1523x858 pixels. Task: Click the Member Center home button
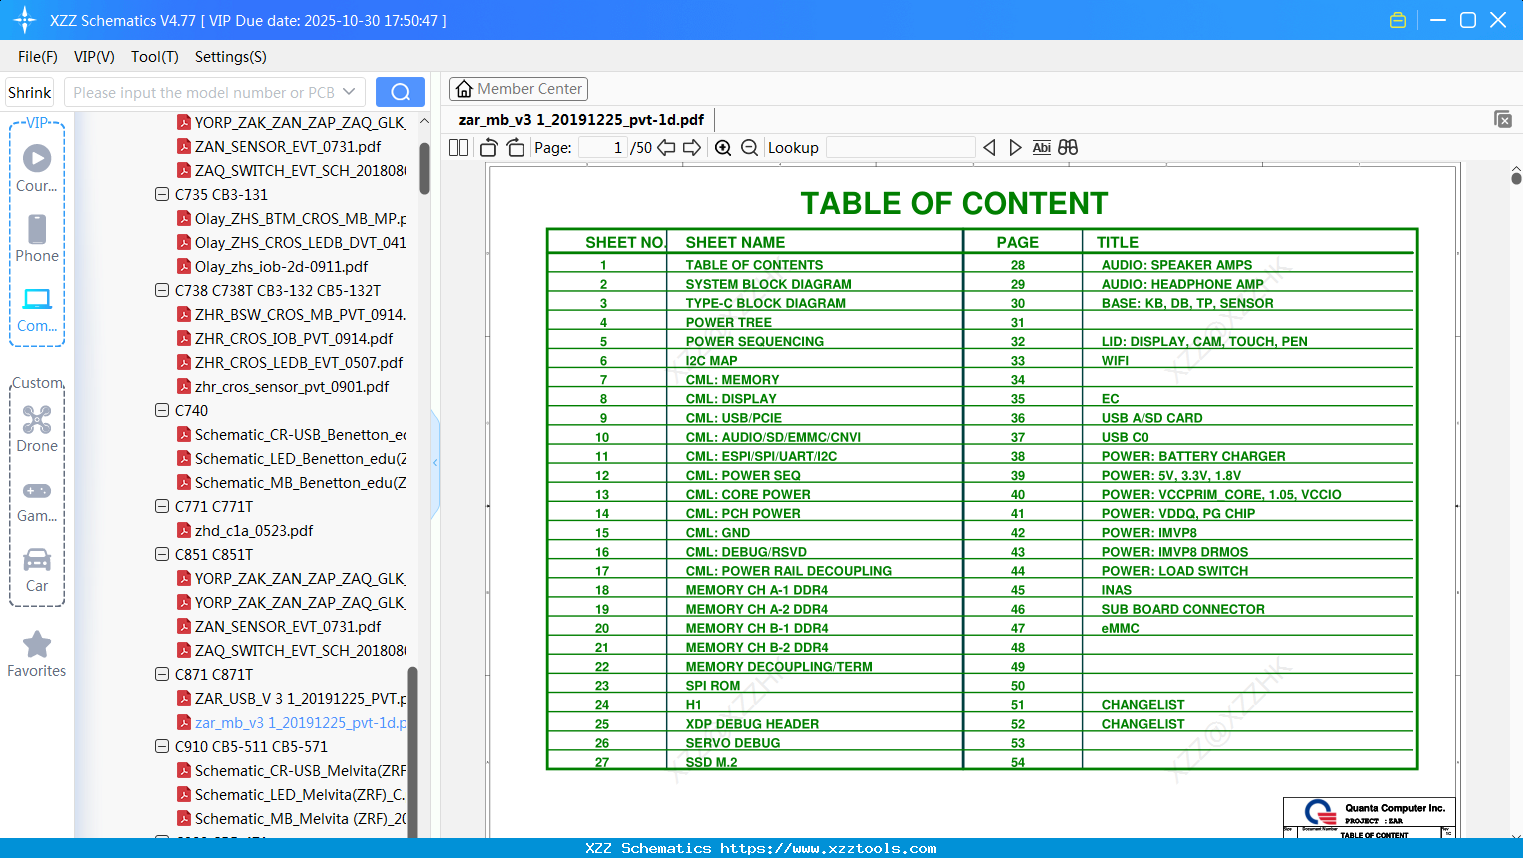pos(518,89)
